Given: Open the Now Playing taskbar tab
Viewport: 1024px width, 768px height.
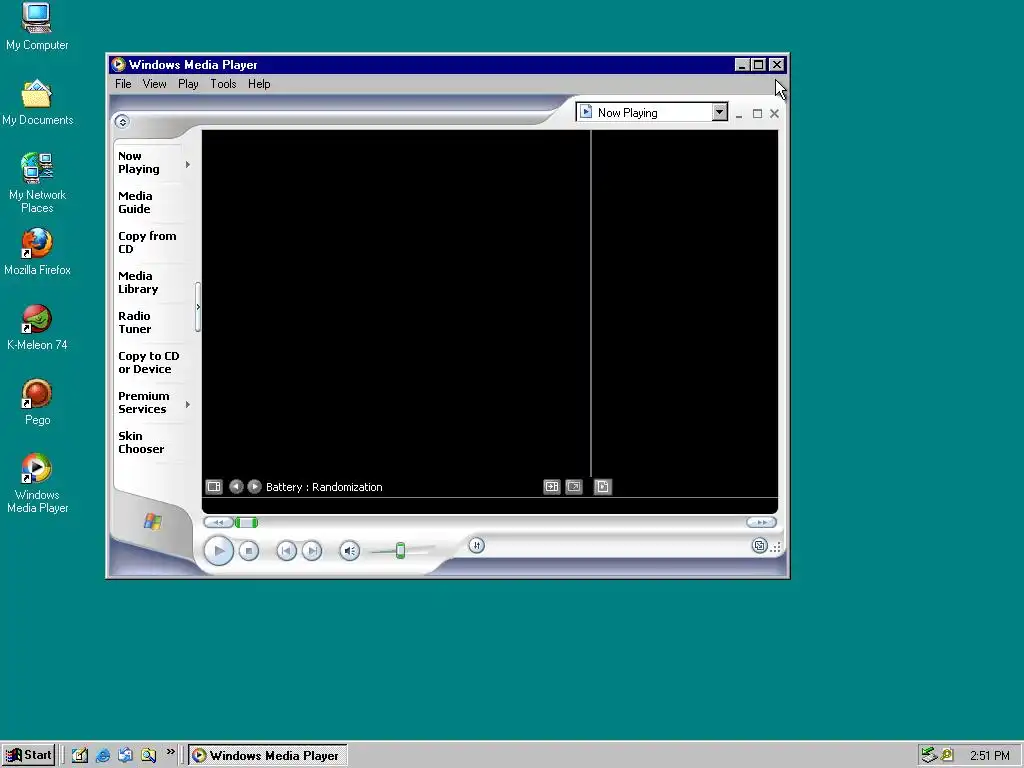Looking at the screenshot, I should pyautogui.click(x=138, y=163).
